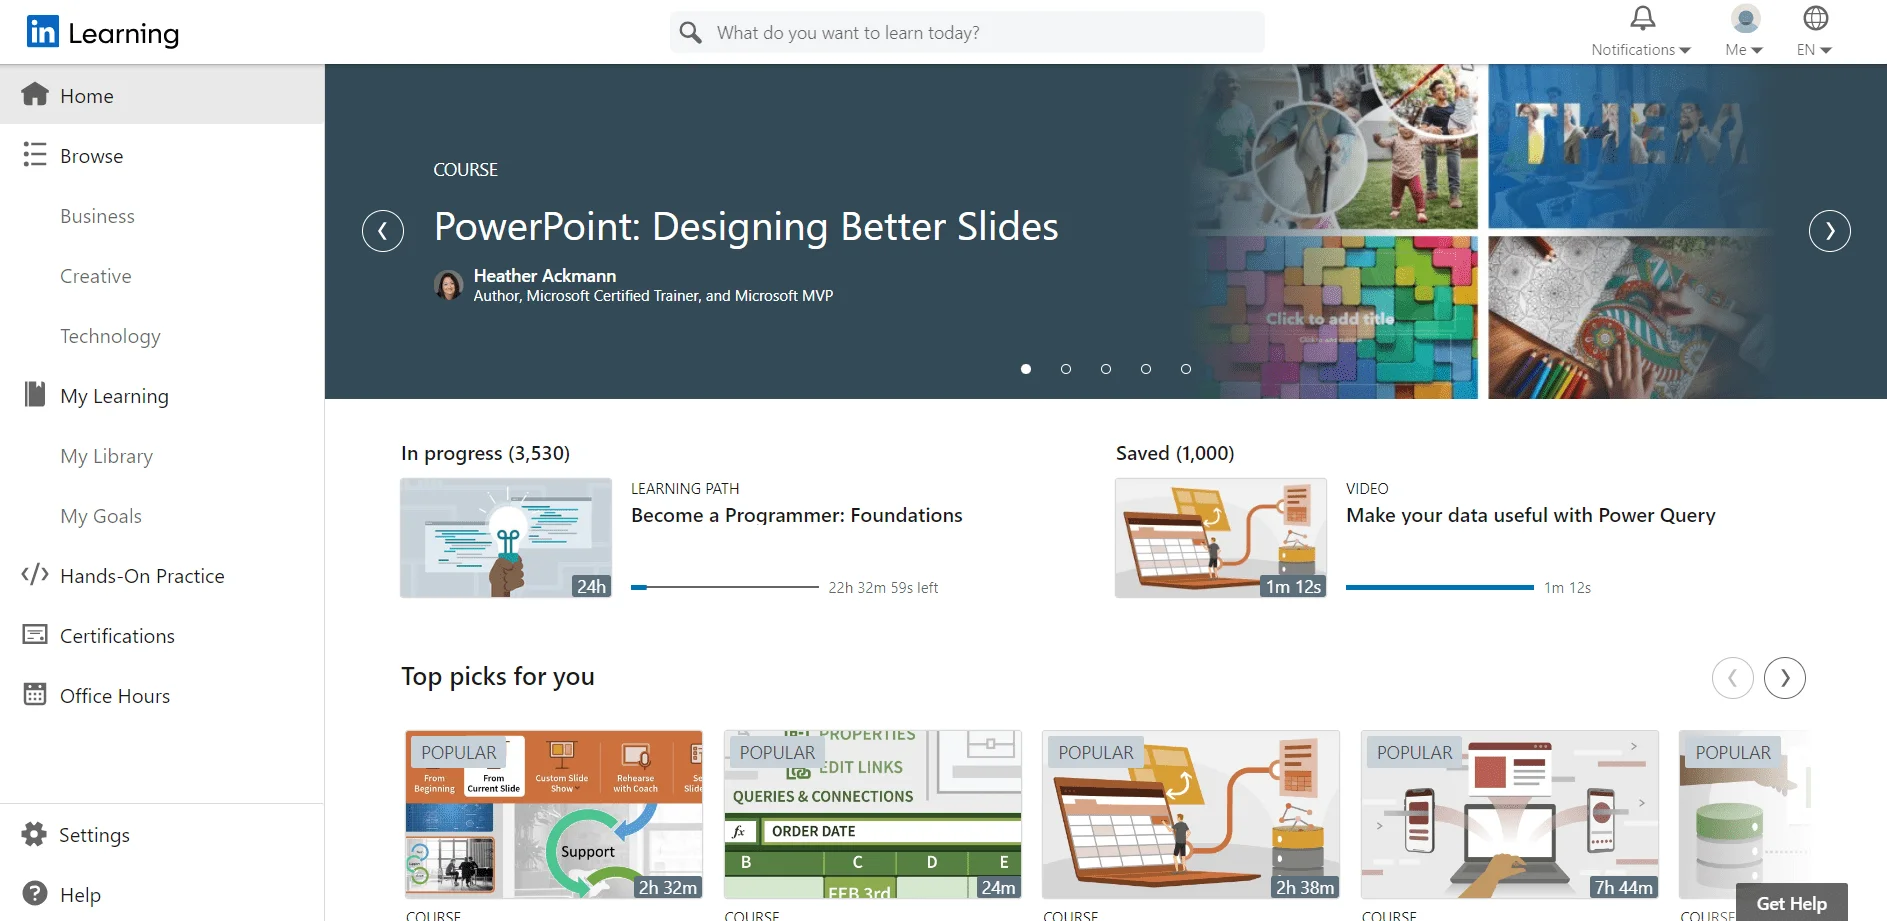The width and height of the screenshot is (1887, 921).
Task: Click the language globe icon
Action: [1815, 18]
